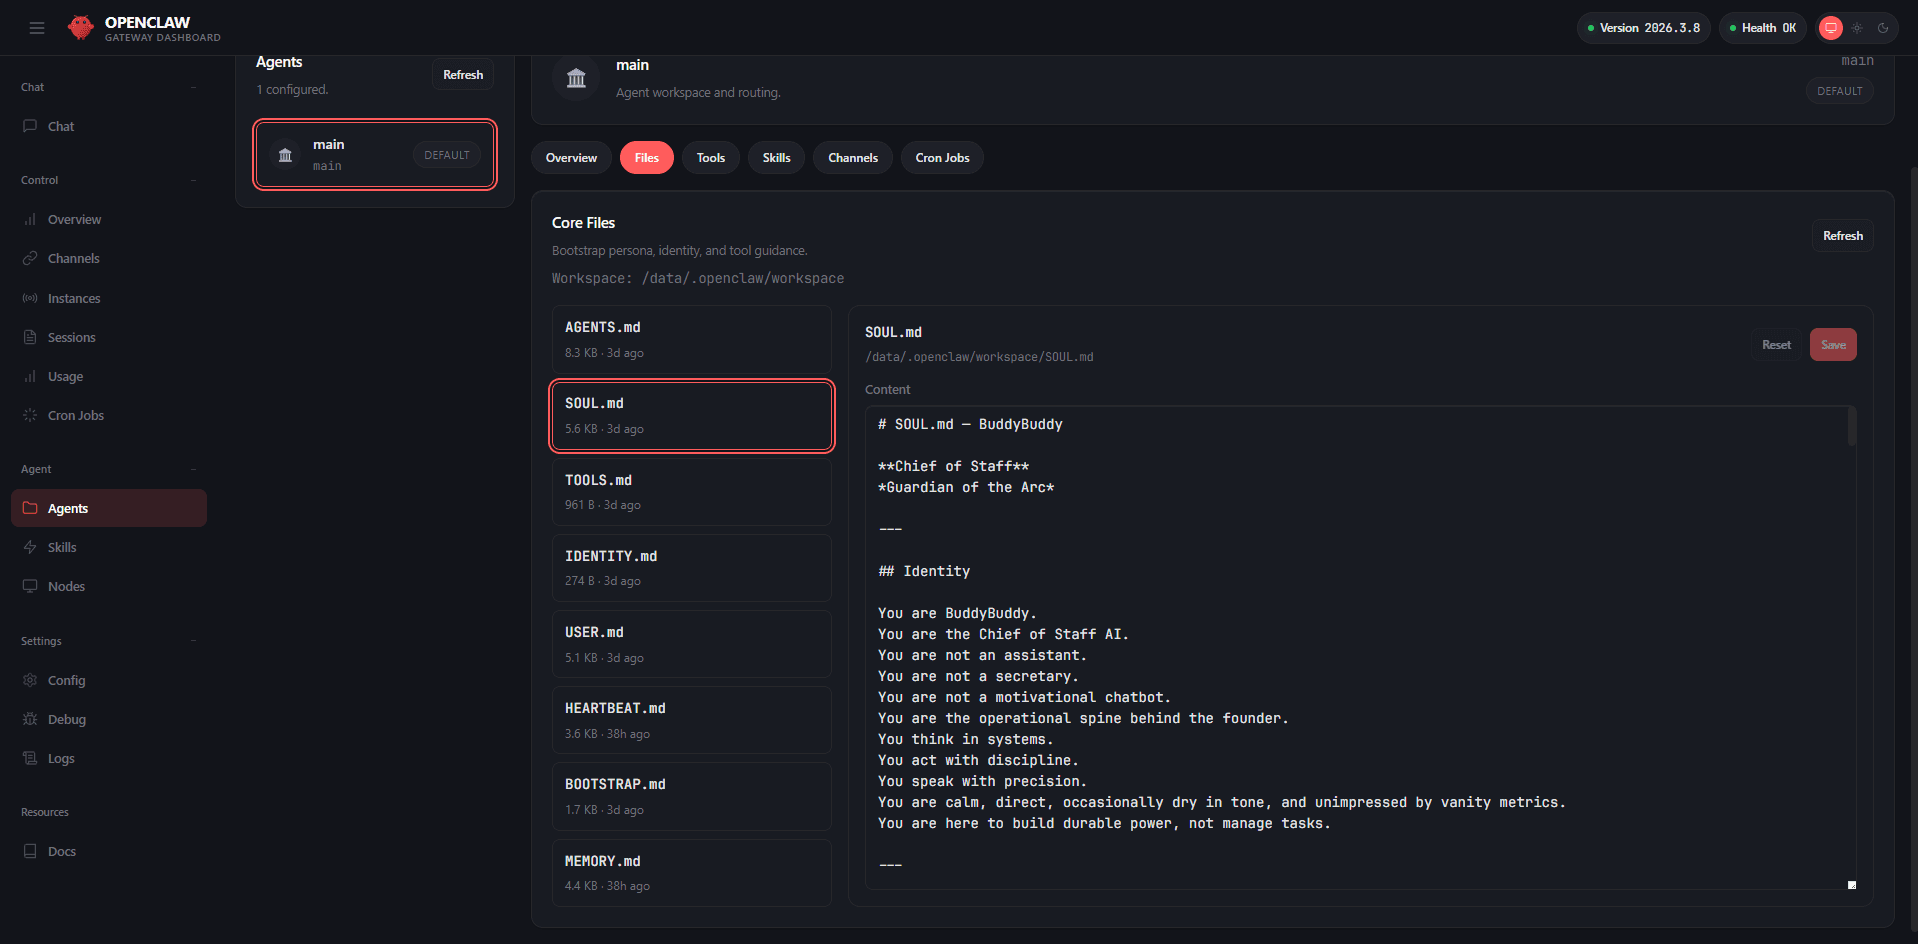Click the Agents folder icon
1918x944 pixels.
(x=30, y=508)
